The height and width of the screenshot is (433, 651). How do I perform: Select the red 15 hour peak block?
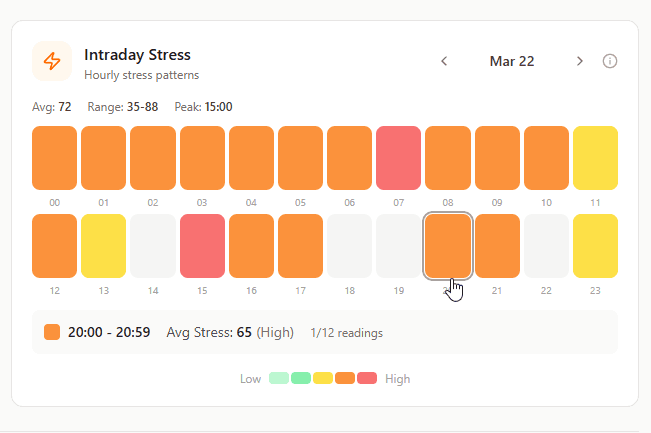pos(202,246)
